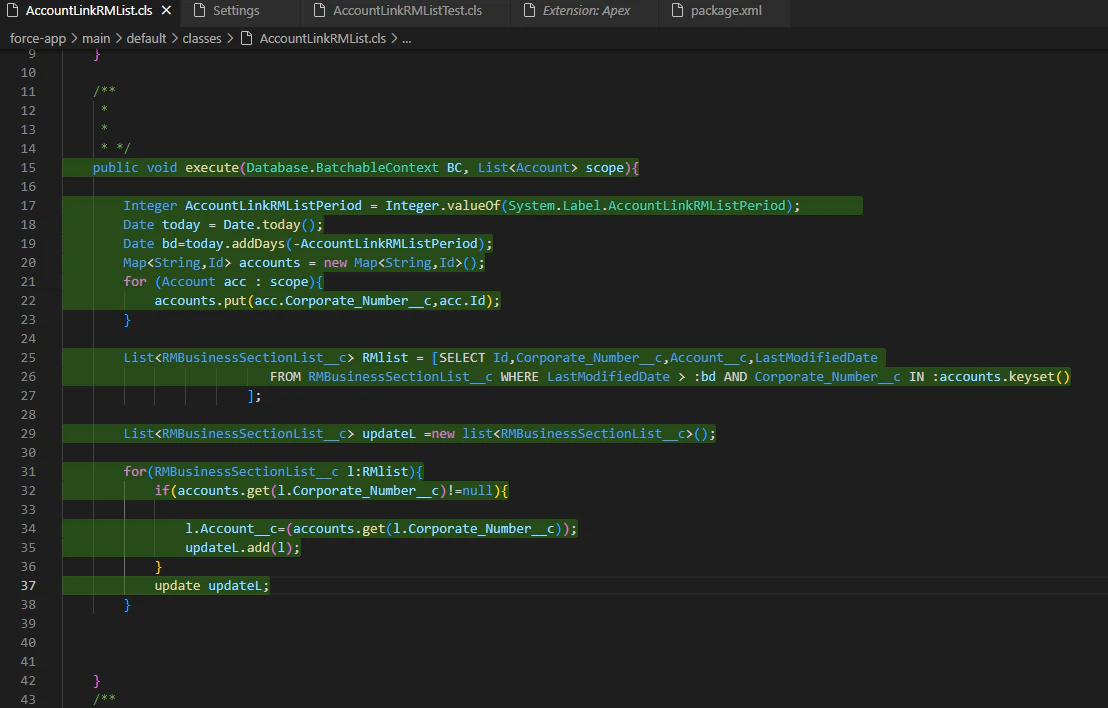Click addDays on line 19
This screenshot has height=708, width=1108.
point(258,244)
